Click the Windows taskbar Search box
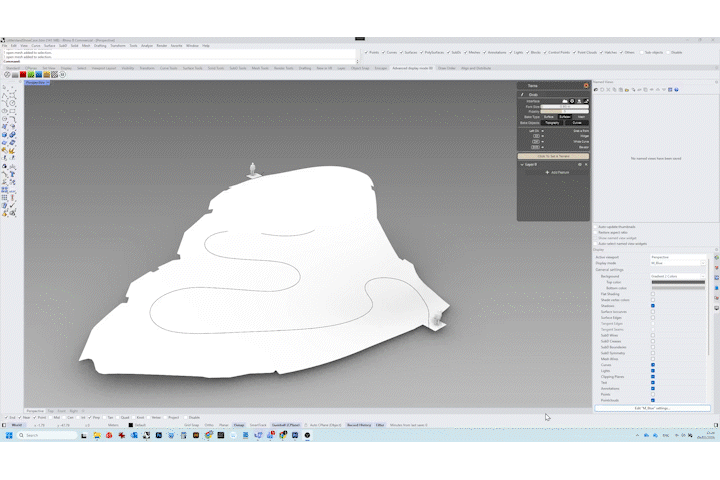This screenshot has width=720, height=480. coord(48,435)
